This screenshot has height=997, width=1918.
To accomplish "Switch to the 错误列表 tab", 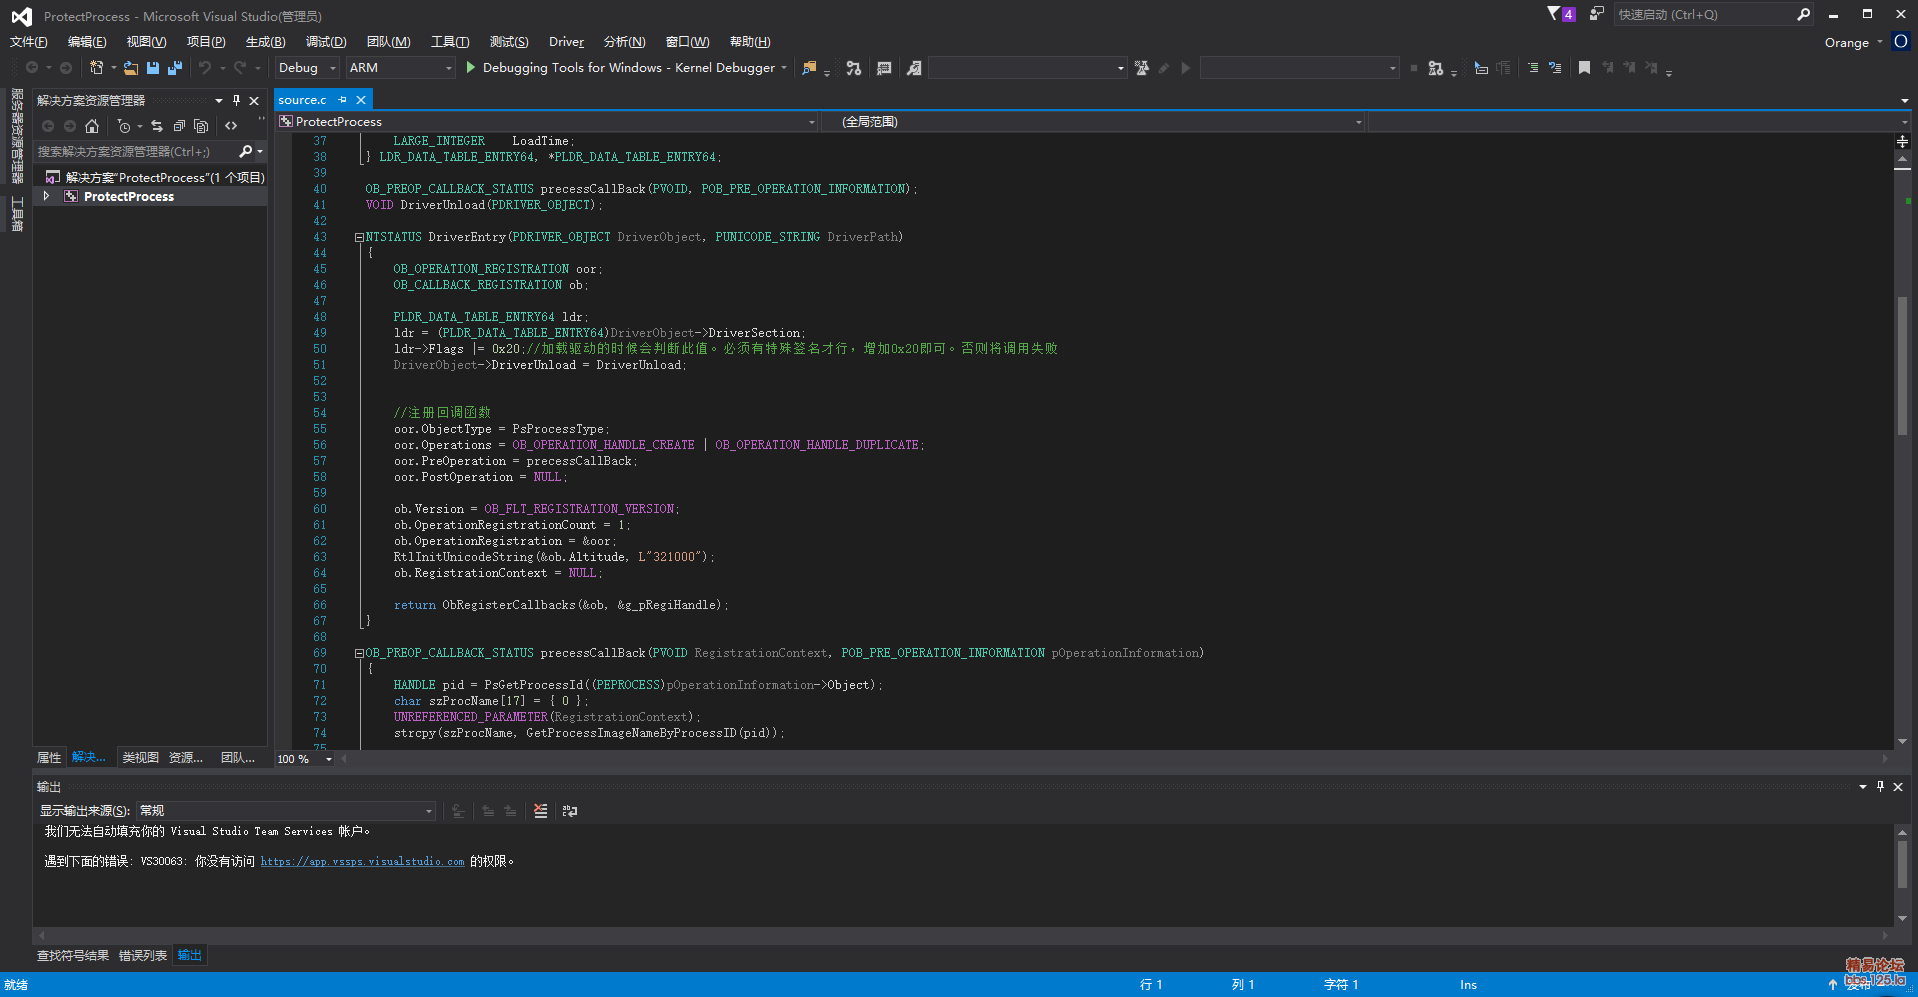I will tap(142, 956).
